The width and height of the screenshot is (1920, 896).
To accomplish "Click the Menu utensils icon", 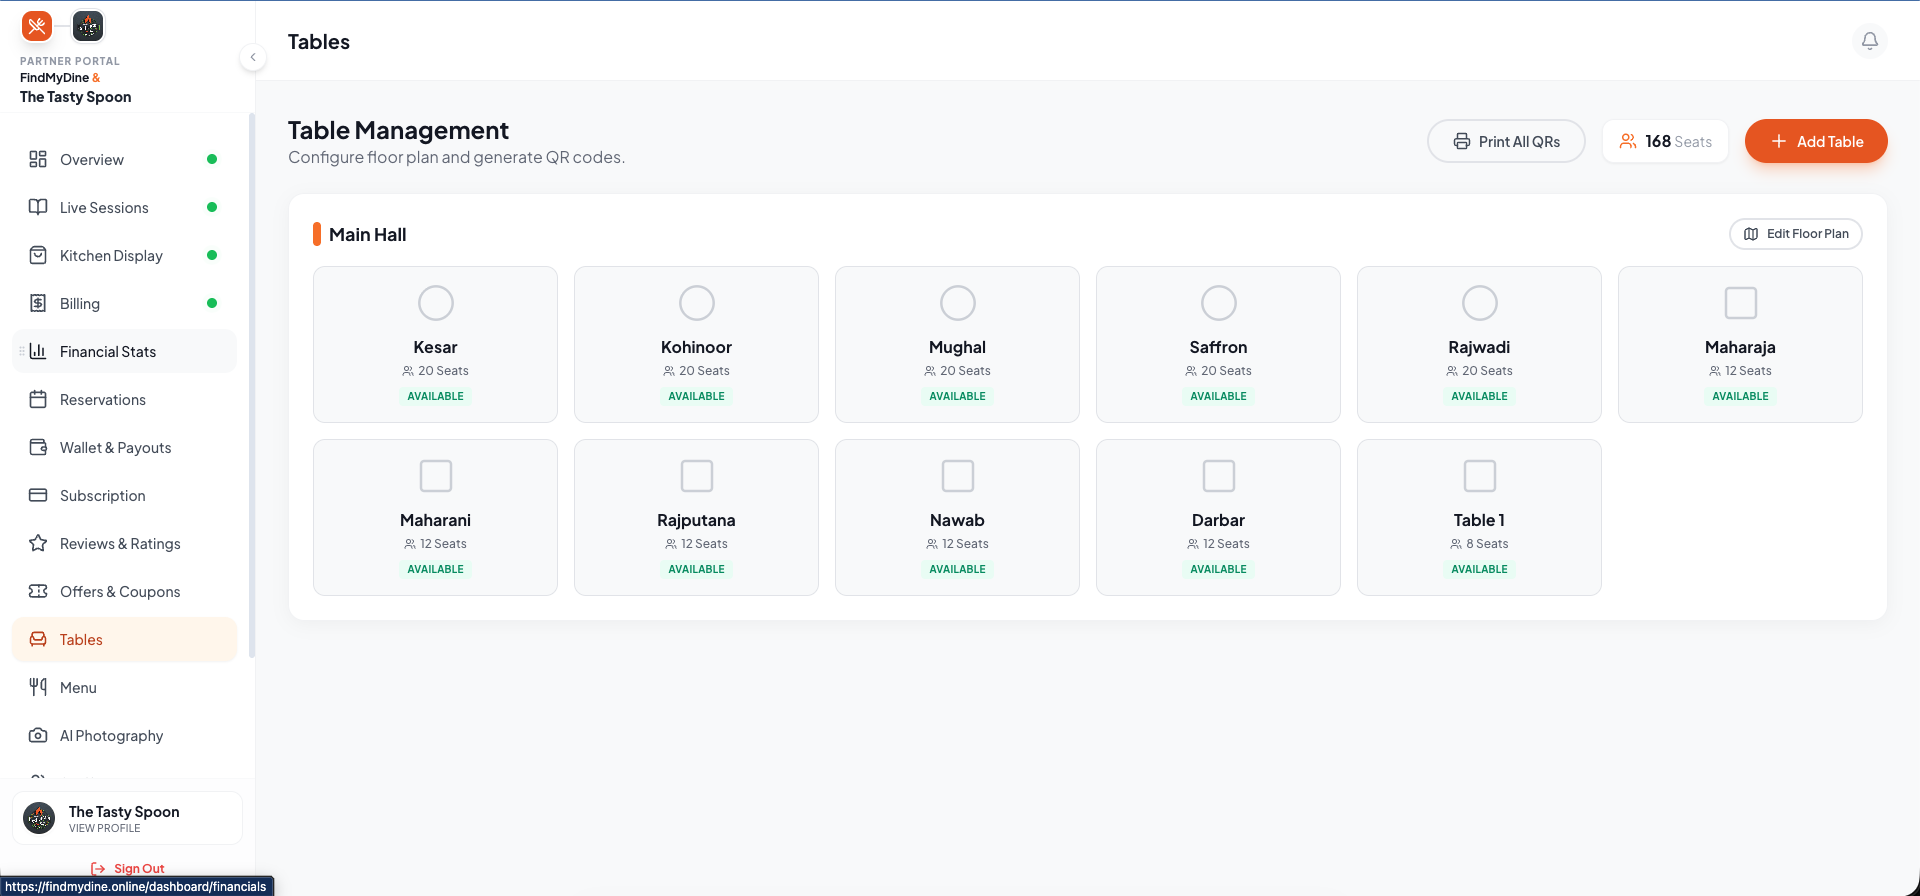I will (x=38, y=687).
